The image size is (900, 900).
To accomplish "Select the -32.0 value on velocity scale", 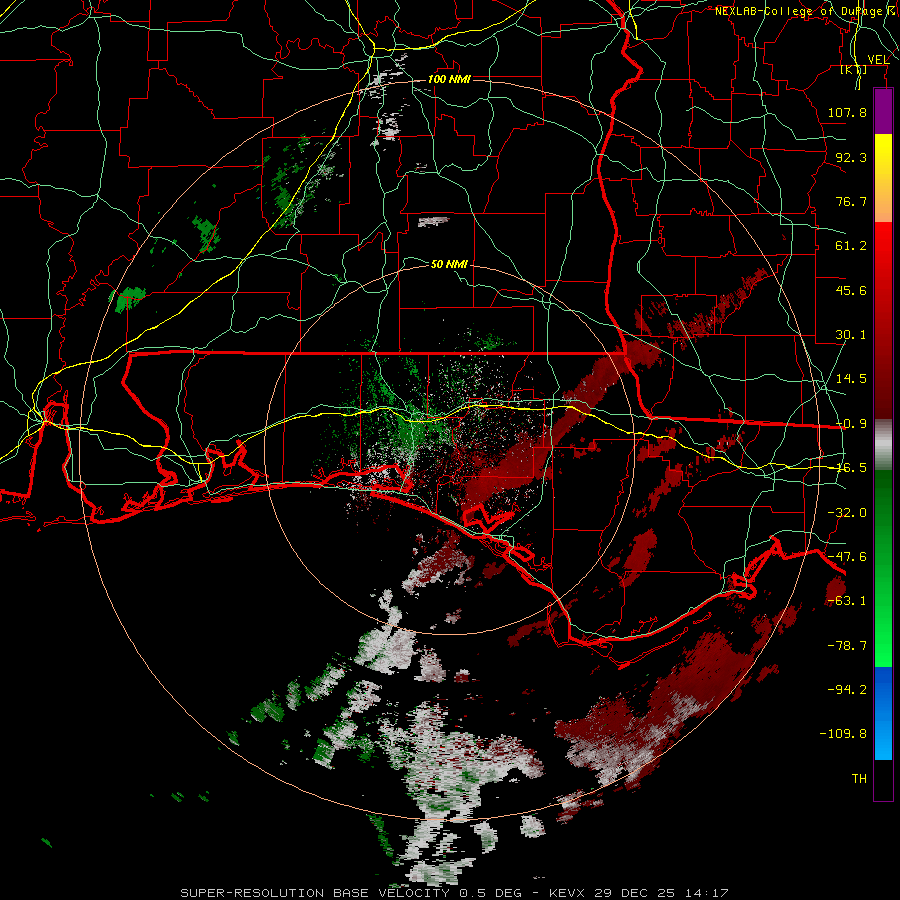I will (847, 513).
